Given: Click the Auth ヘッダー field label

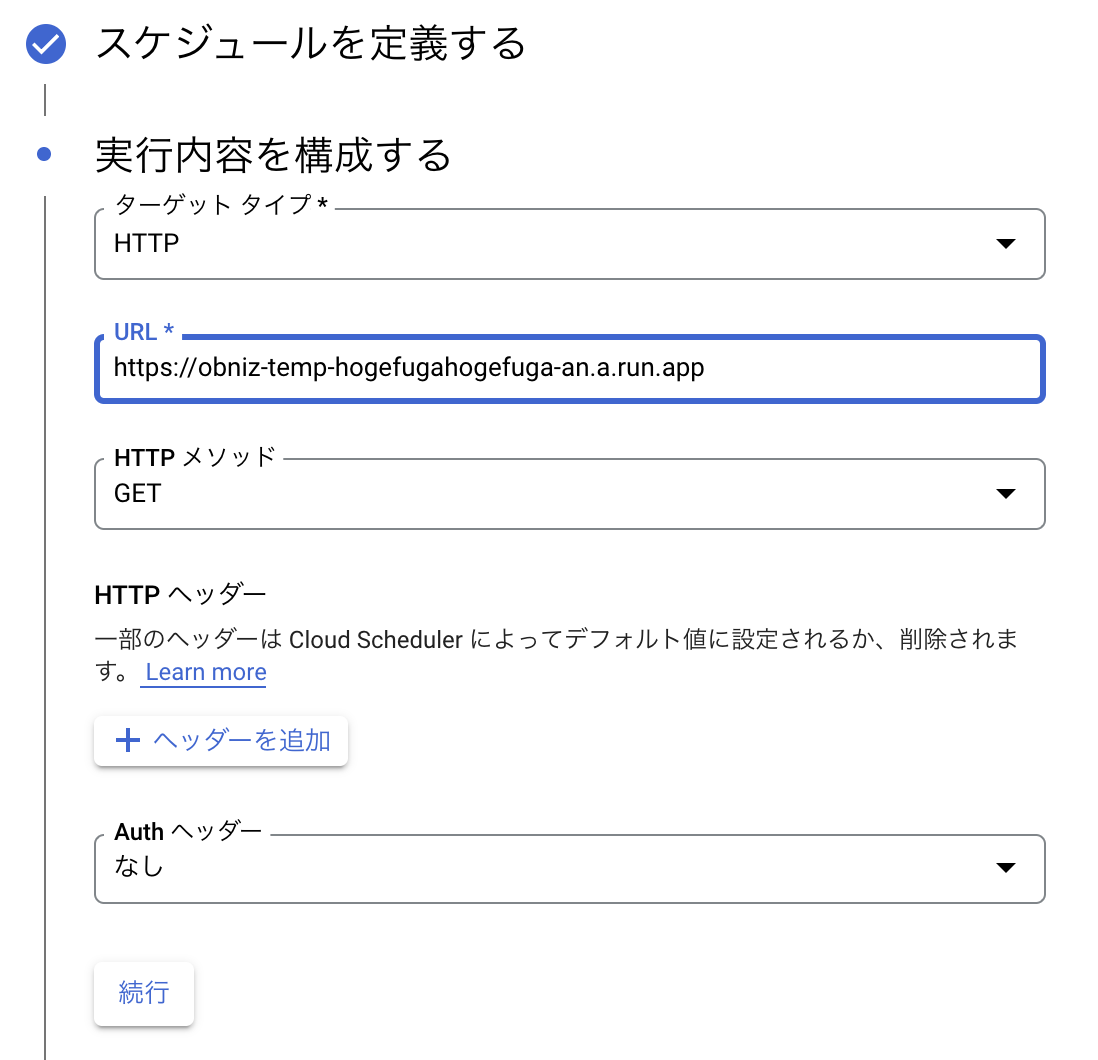Looking at the screenshot, I should (188, 831).
